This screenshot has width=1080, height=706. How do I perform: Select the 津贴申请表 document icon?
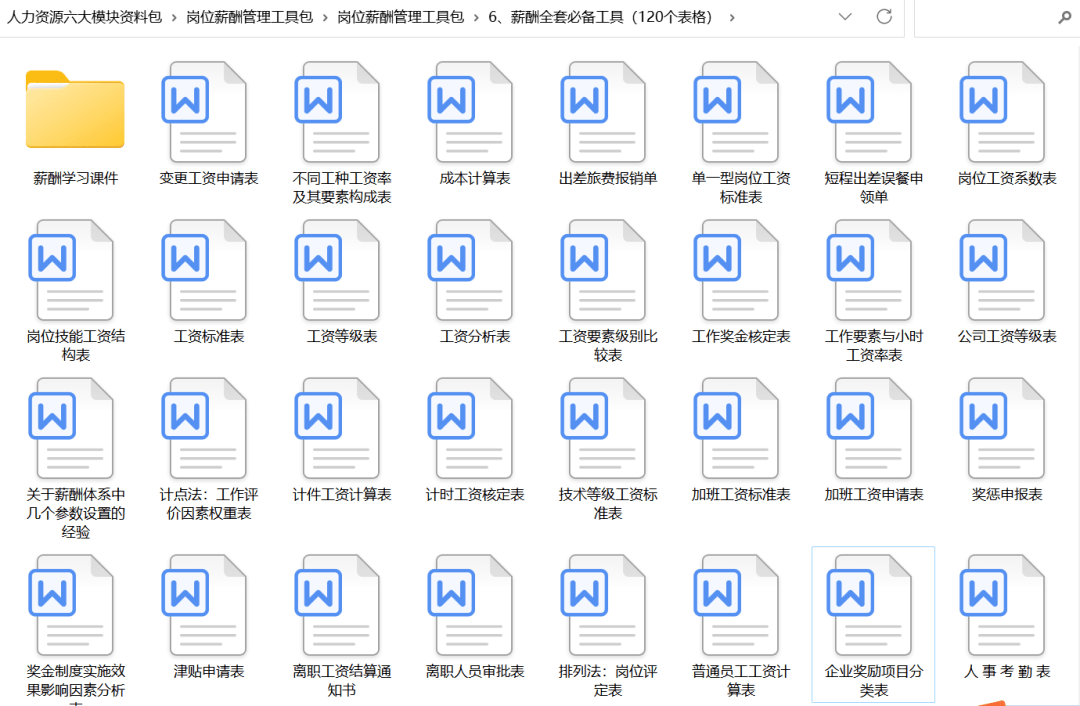[204, 605]
